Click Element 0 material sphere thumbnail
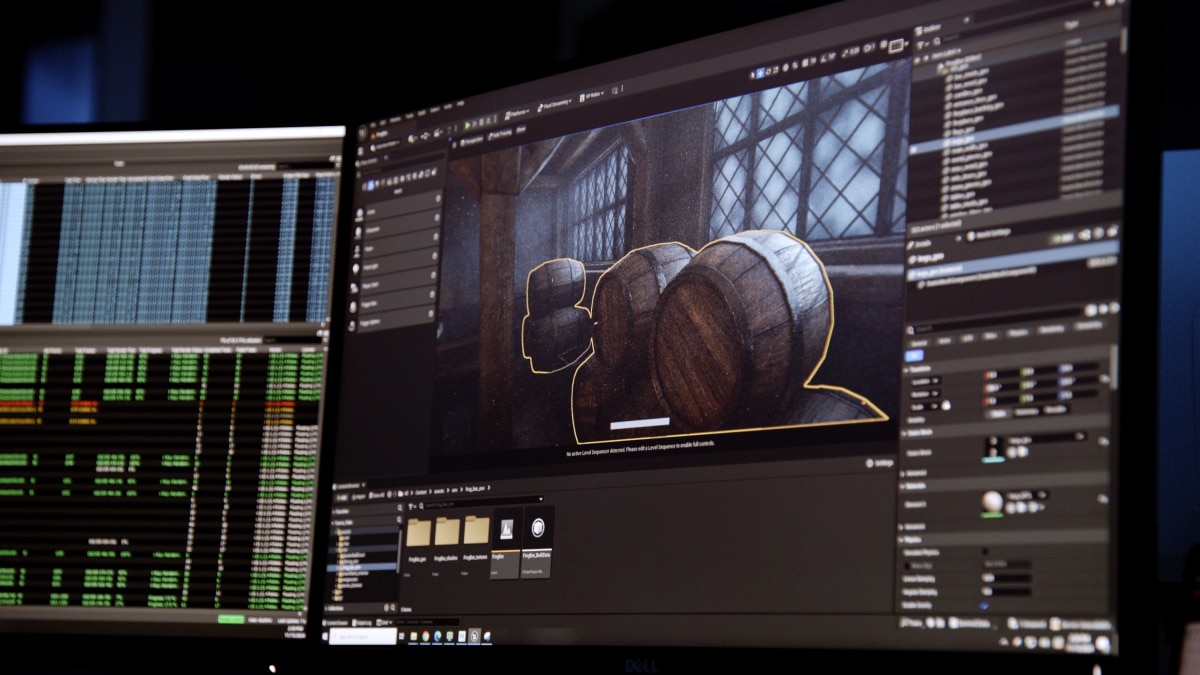Screen dimensions: 1200x675 (992, 502)
